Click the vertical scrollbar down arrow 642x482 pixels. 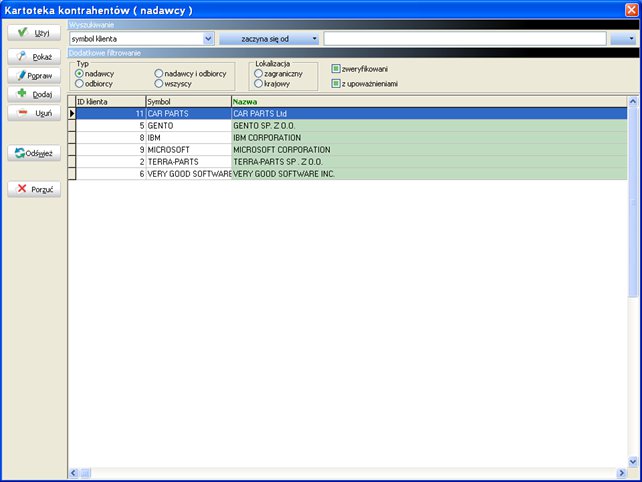point(633,462)
